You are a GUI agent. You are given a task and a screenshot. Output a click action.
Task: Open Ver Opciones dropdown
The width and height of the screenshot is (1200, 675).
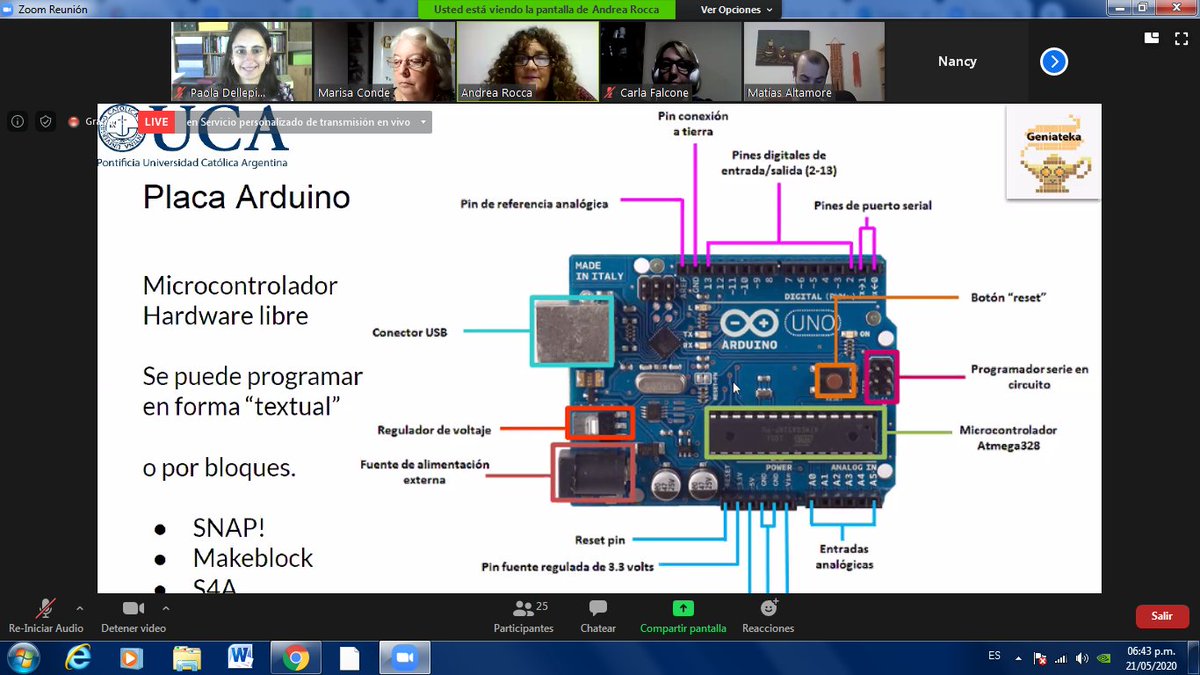736,9
